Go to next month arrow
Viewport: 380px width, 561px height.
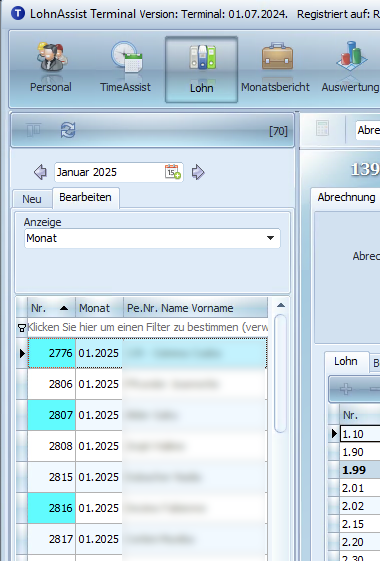coord(198,172)
